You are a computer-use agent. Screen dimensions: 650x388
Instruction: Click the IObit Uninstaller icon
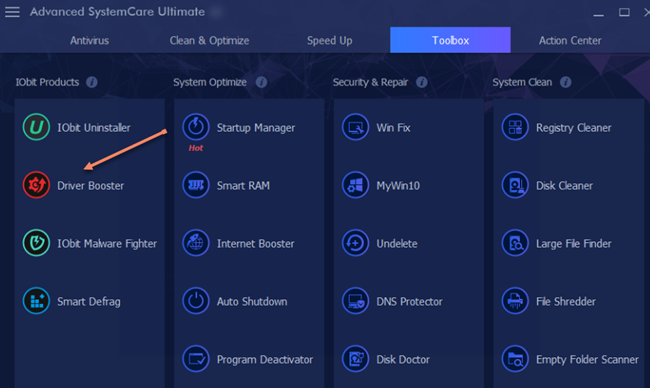[36, 127]
